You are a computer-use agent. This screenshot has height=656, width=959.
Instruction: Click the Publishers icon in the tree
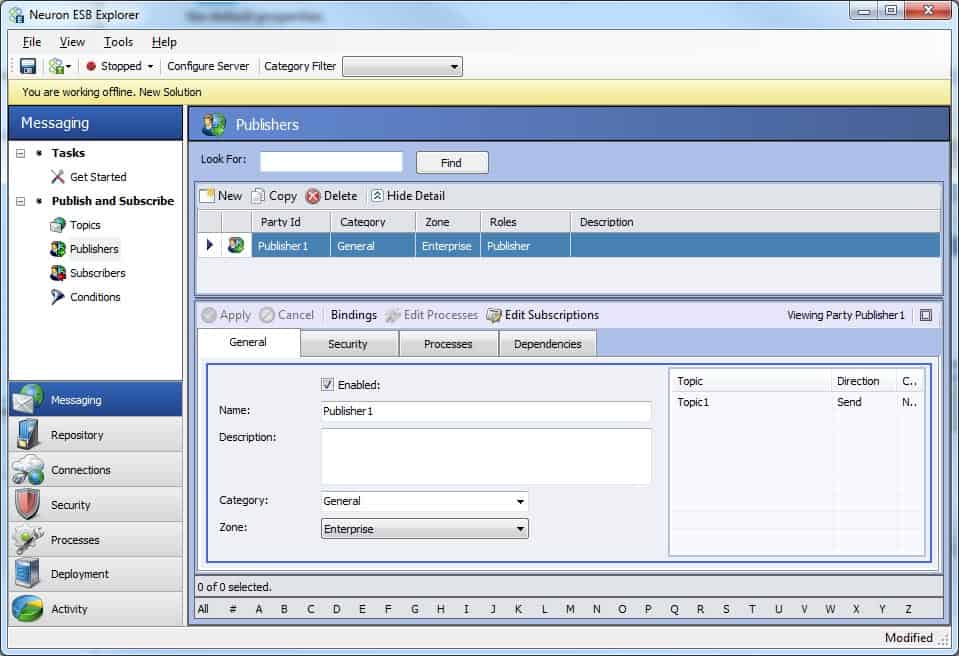point(57,249)
